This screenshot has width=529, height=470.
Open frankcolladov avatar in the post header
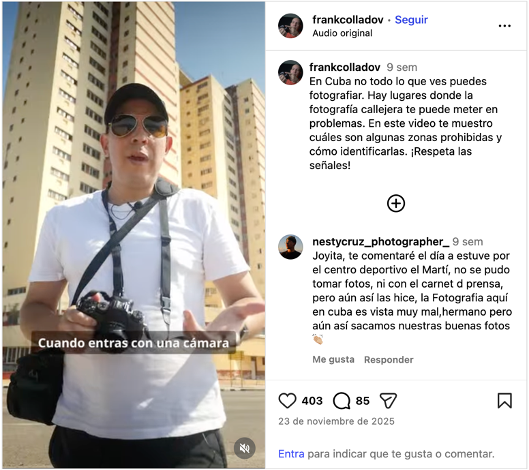coord(290,26)
